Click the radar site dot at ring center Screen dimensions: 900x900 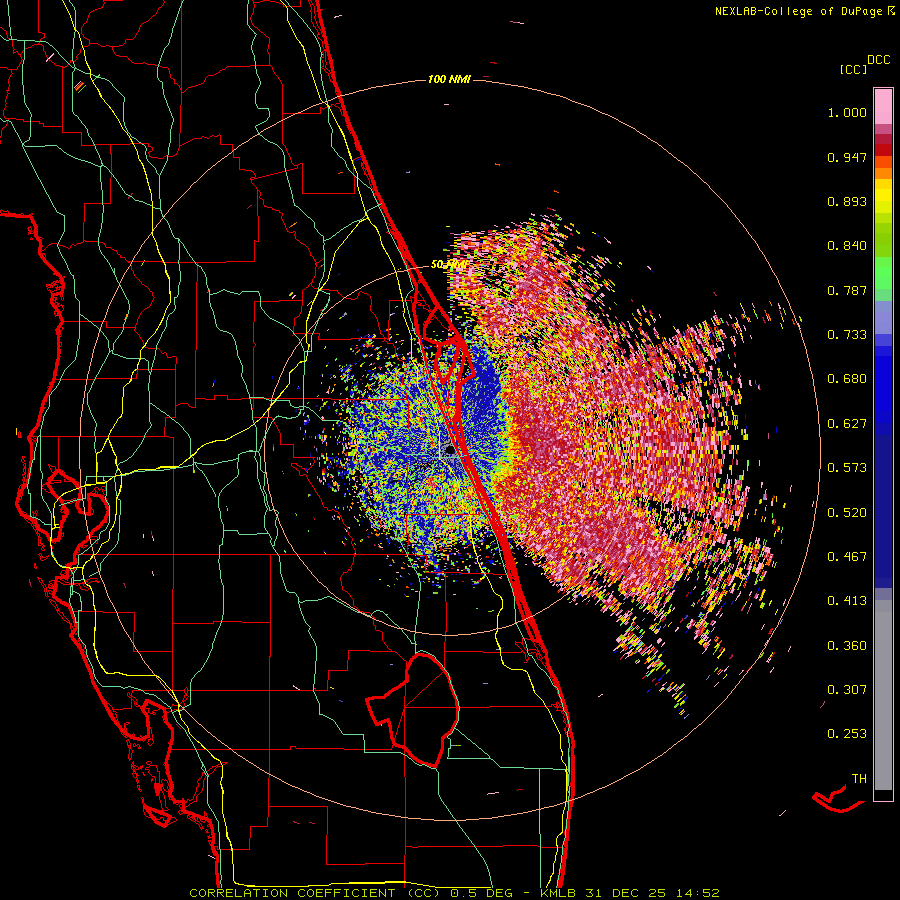450,451
